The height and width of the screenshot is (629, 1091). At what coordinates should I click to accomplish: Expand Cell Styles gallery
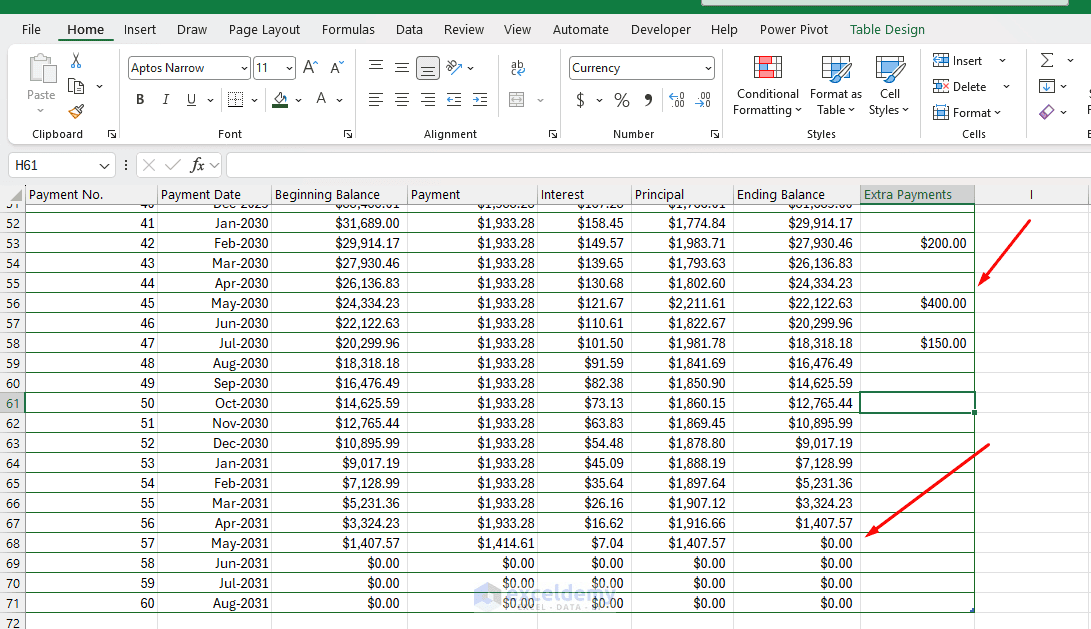click(x=889, y=86)
